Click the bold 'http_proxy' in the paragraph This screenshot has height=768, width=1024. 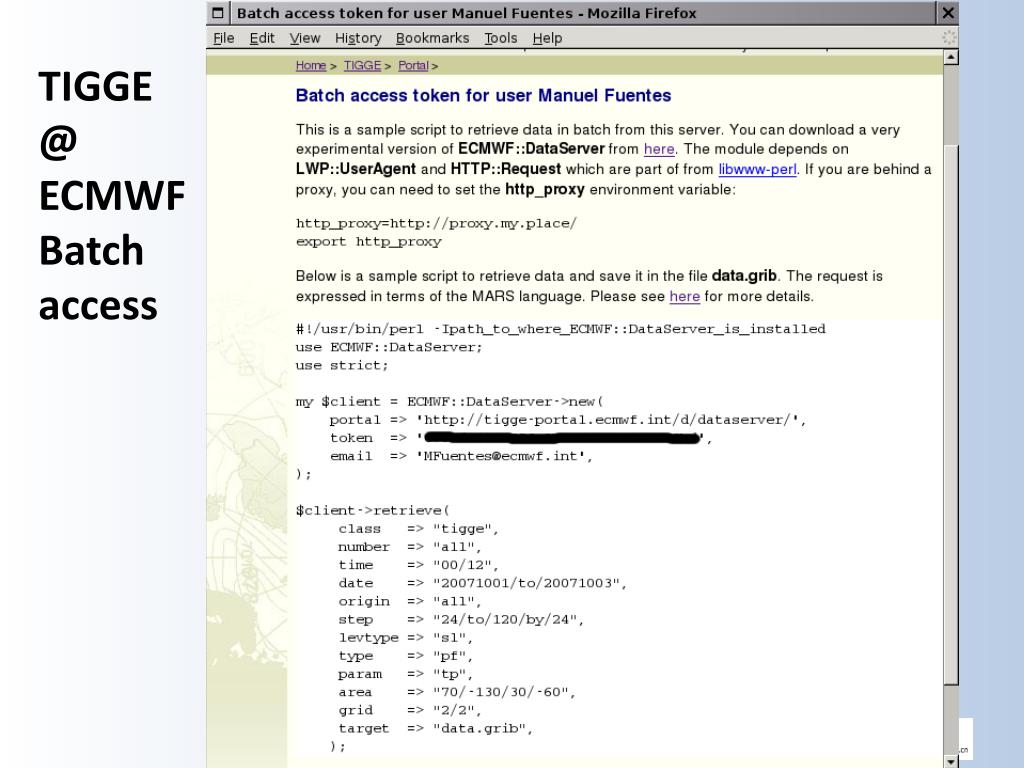point(545,189)
